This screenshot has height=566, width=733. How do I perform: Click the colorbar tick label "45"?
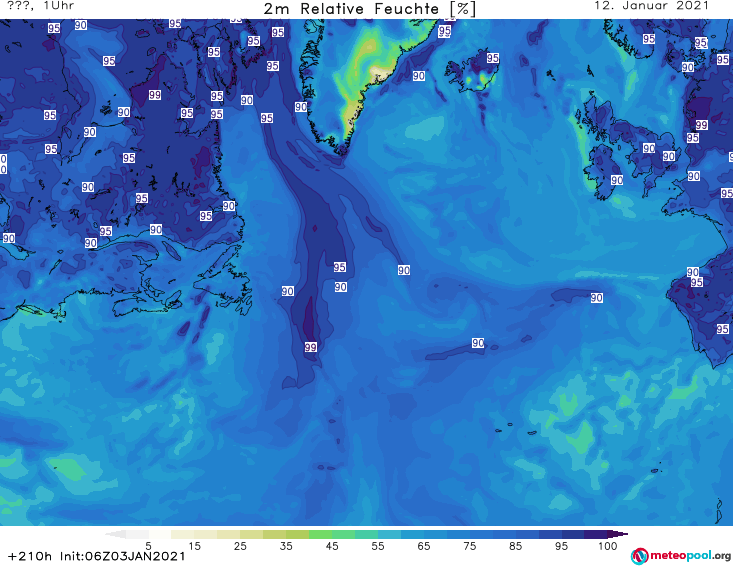click(331, 546)
